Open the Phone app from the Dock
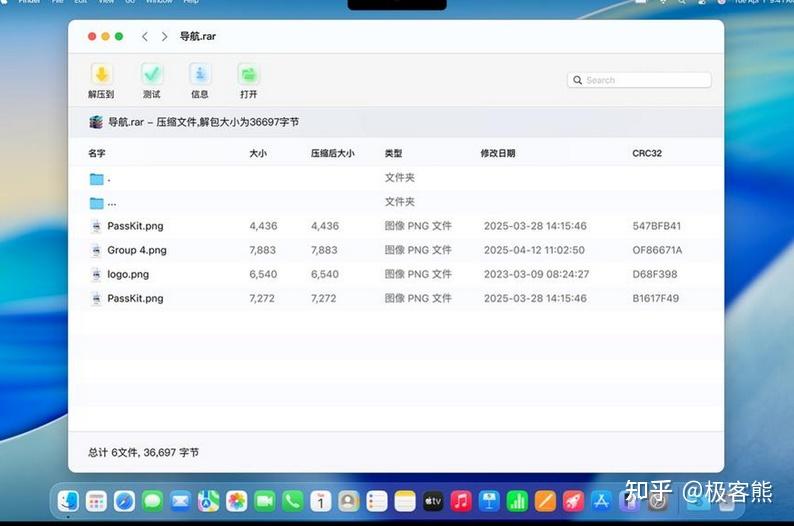This screenshot has height=526, width=794. [x=293, y=501]
